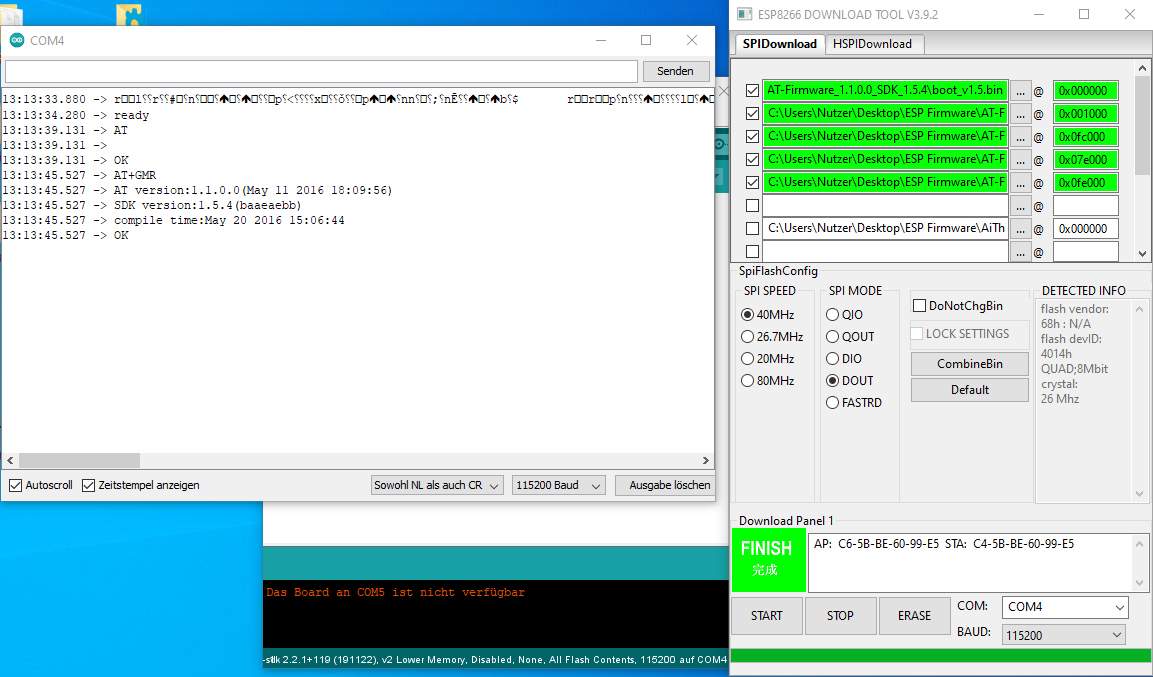Screen dimensions: 1153x677
Task: Switch to the SPIDownload tab
Action: coord(779,44)
